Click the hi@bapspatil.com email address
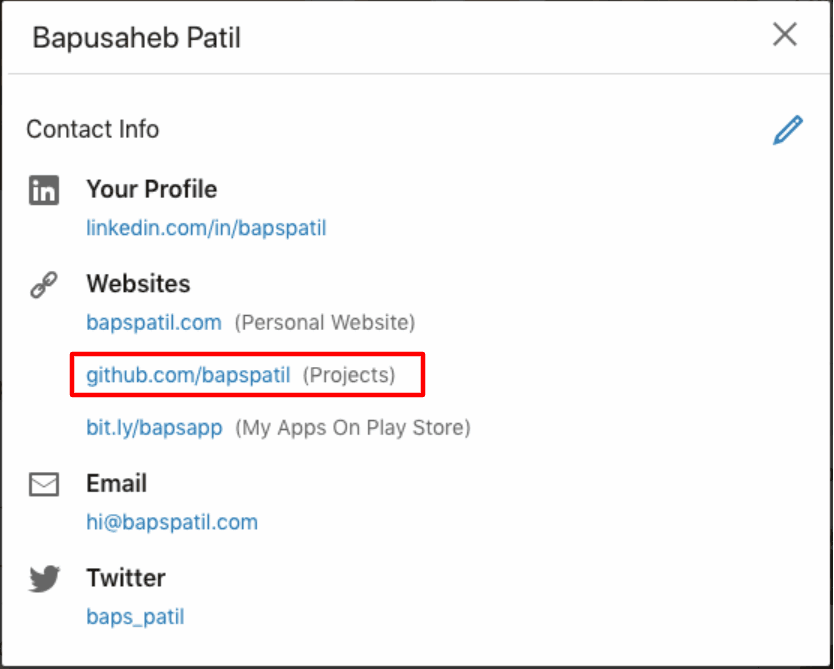Viewport: 834px width, 669px height. pos(172,522)
